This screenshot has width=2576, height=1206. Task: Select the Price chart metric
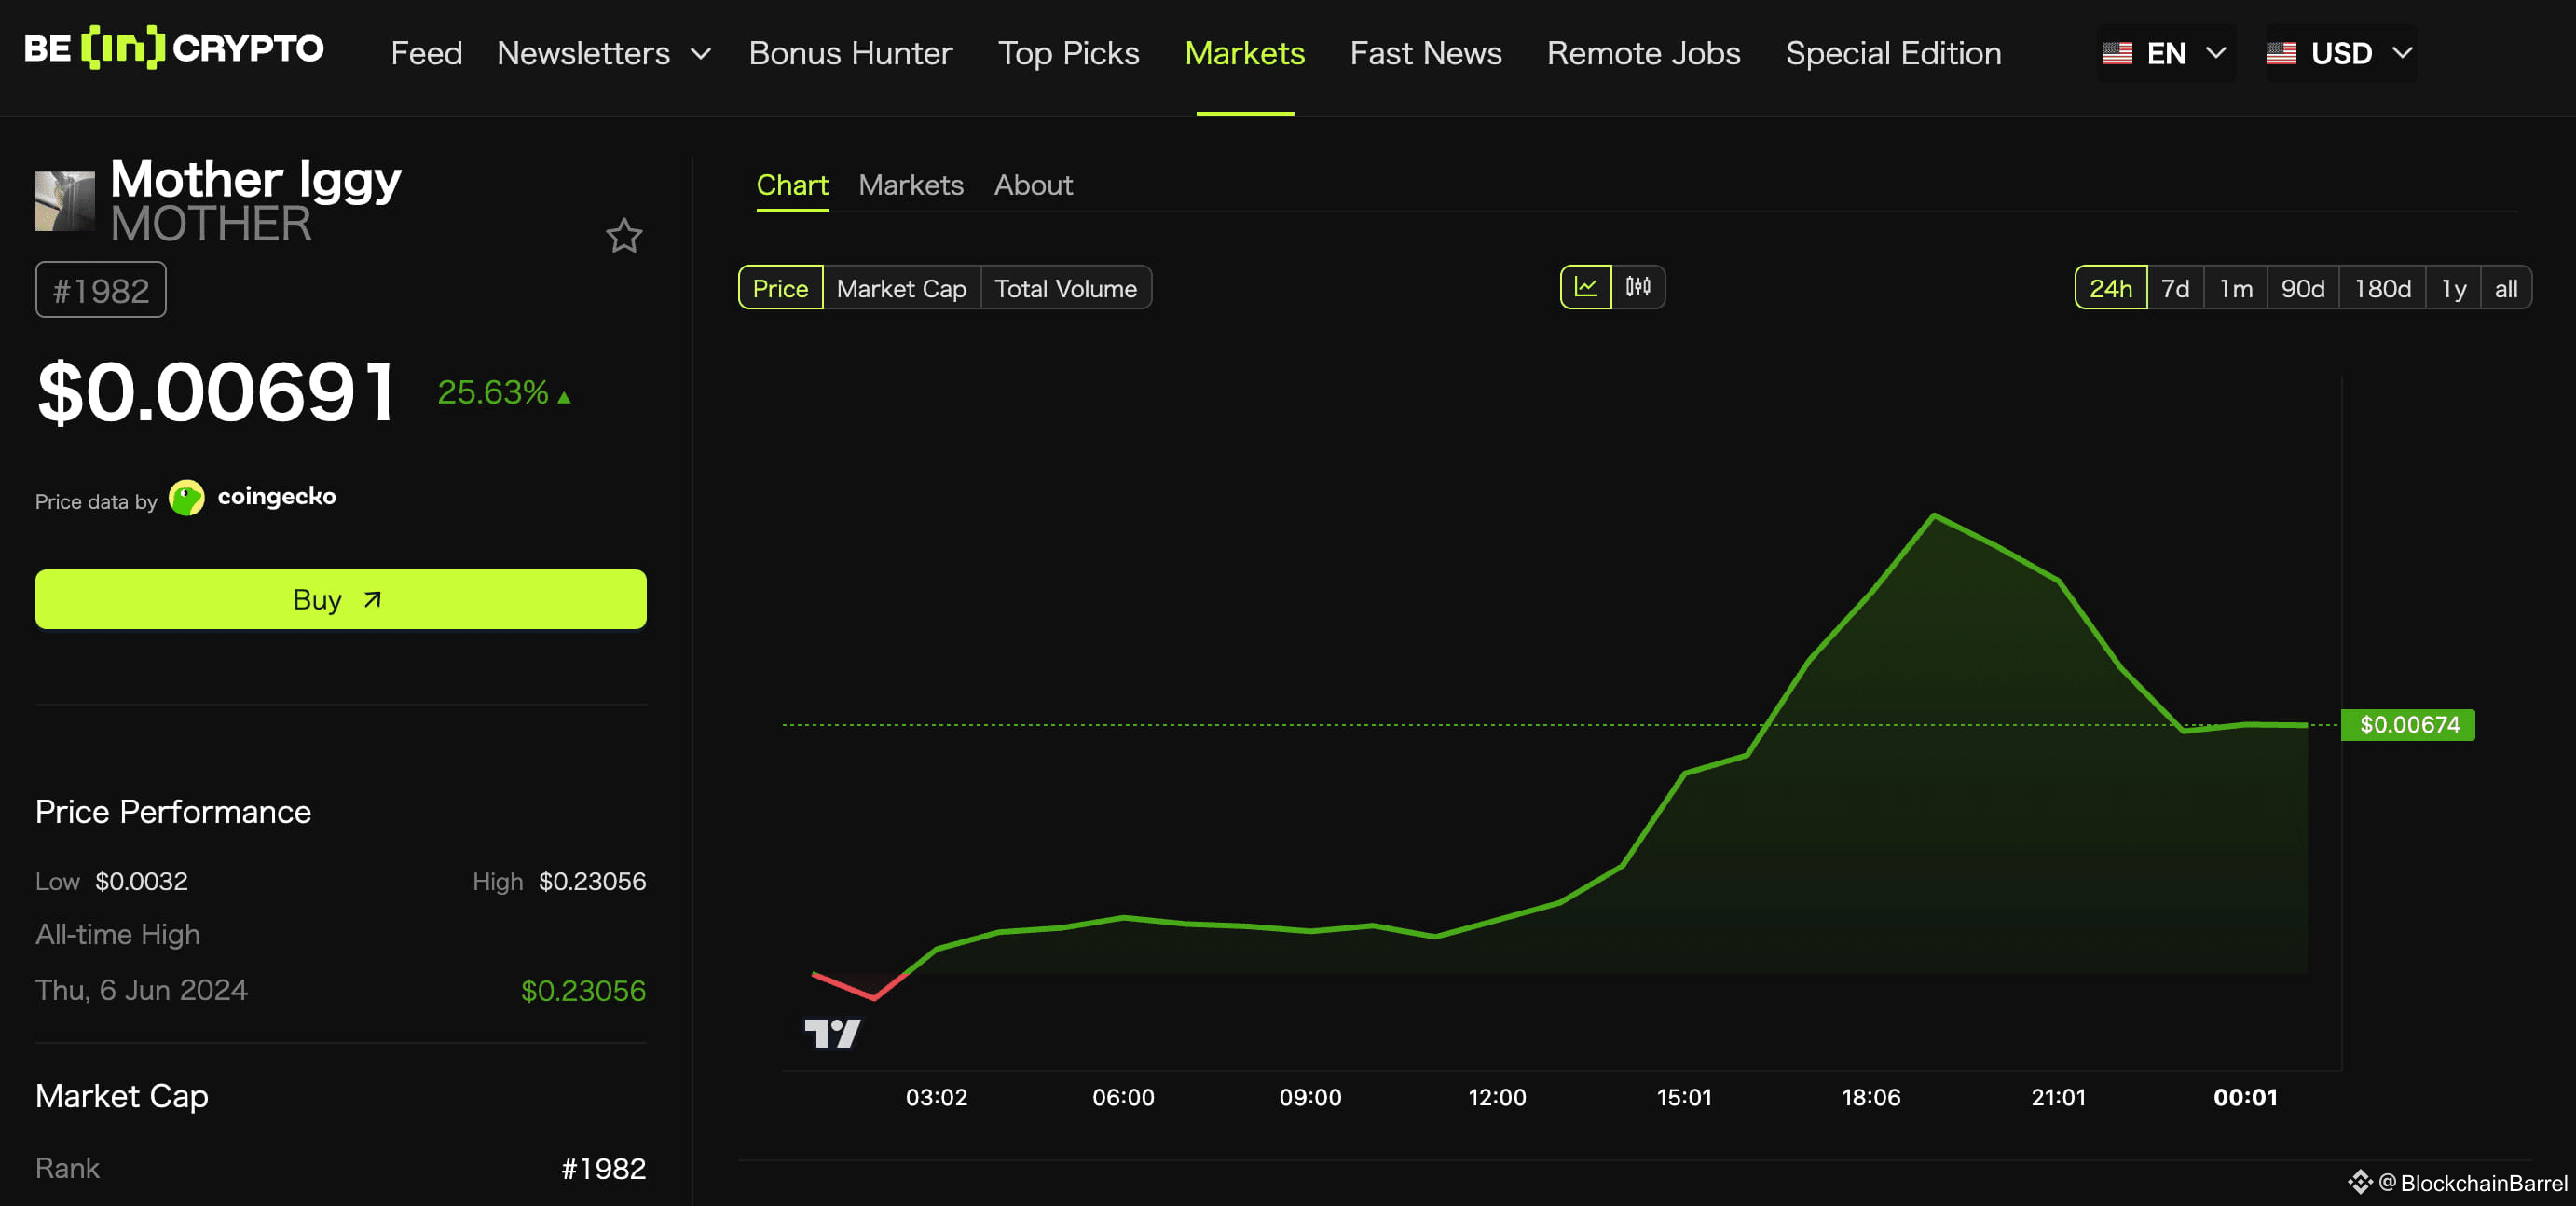(780, 288)
